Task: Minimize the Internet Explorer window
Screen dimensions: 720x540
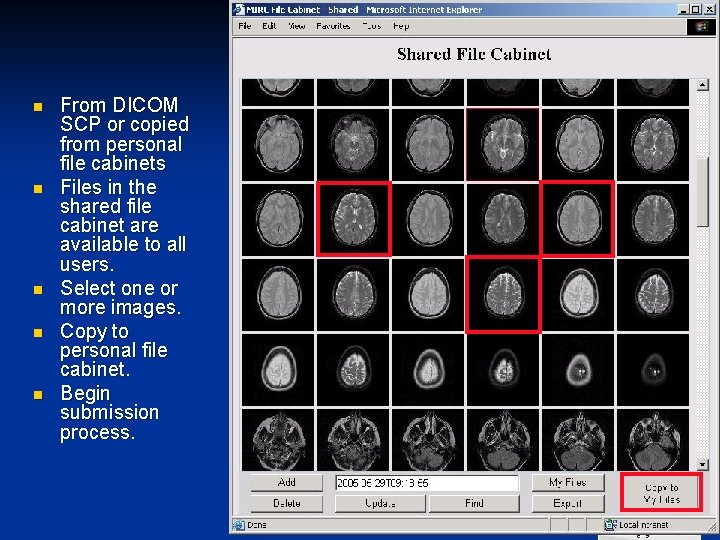Action: pos(684,9)
